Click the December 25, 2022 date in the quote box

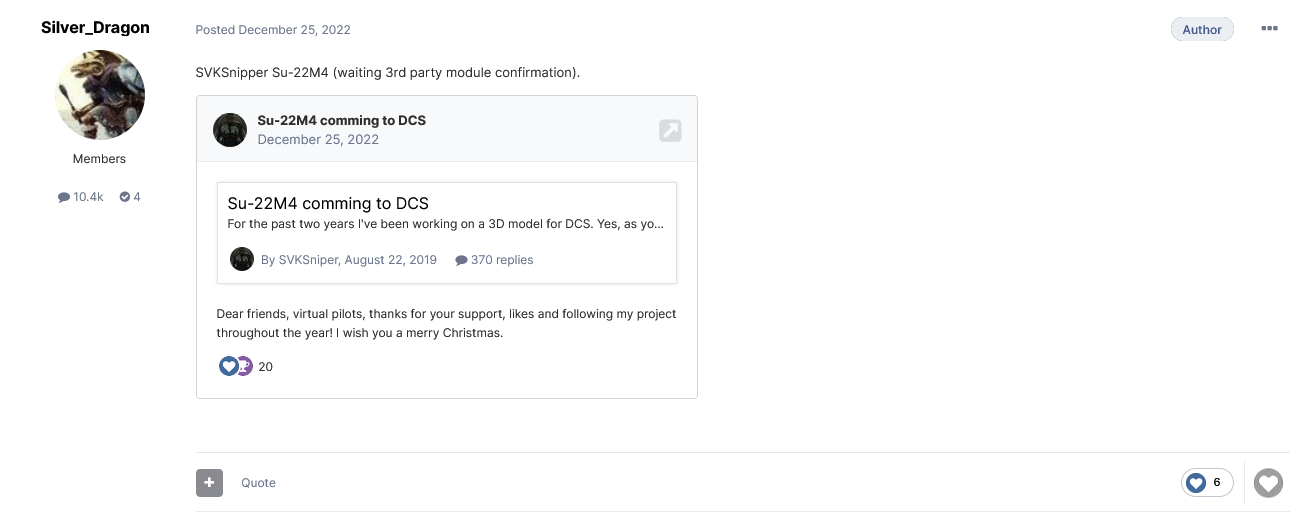click(318, 140)
